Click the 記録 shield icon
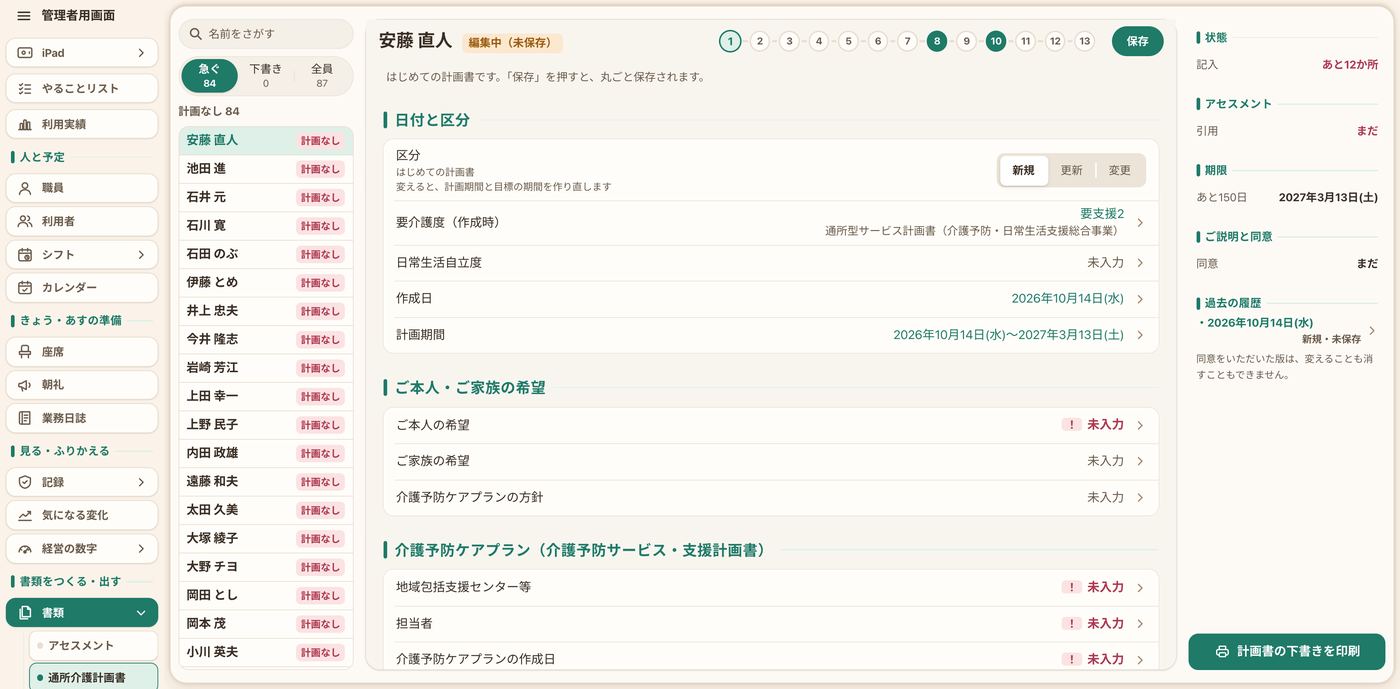The image size is (1400, 689). 25,482
